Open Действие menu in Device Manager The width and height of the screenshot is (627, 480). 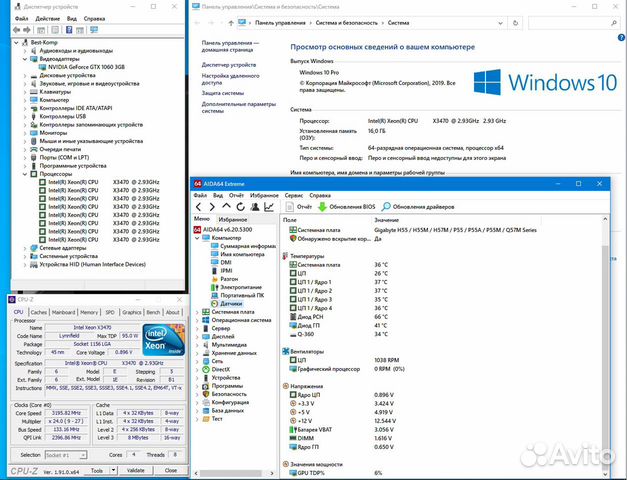click(x=47, y=19)
